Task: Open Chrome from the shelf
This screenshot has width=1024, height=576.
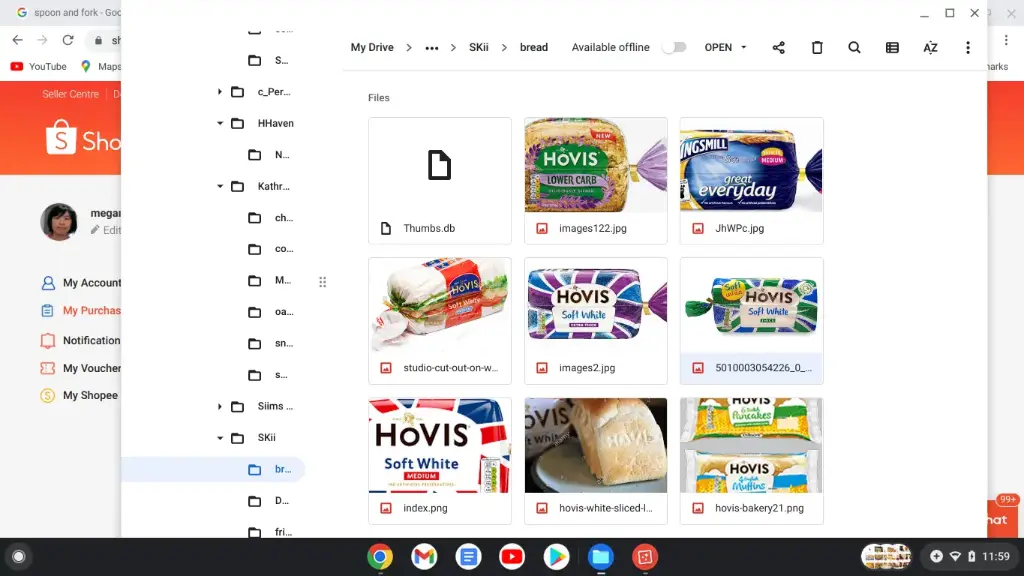Action: pos(379,557)
